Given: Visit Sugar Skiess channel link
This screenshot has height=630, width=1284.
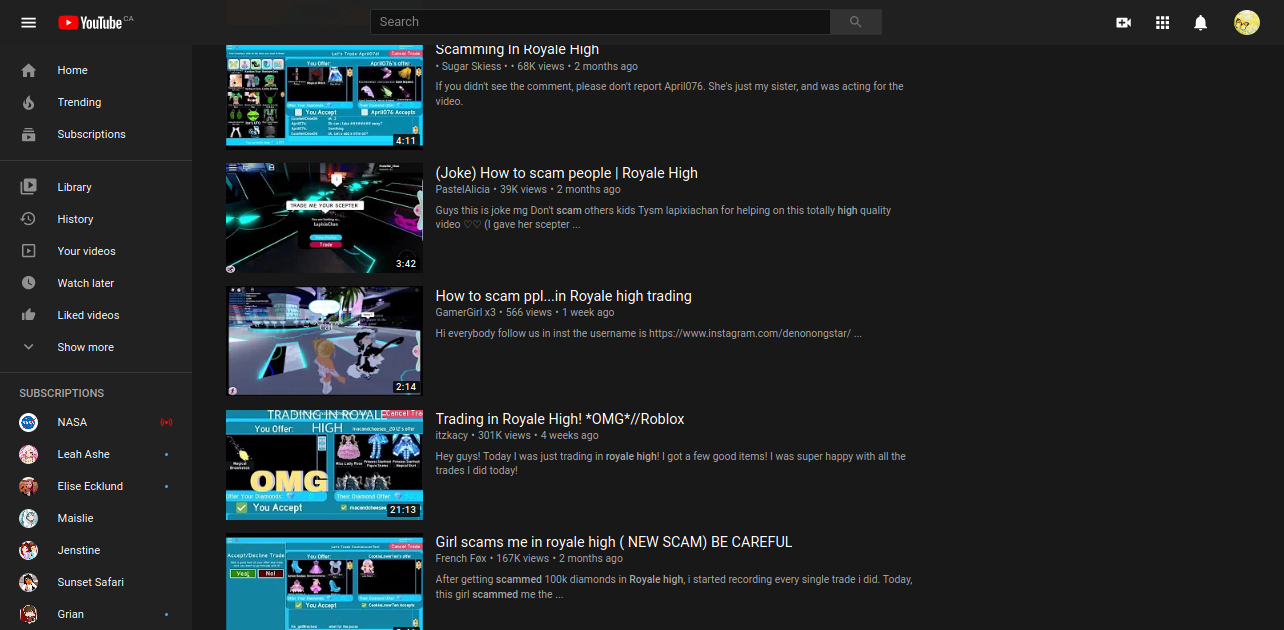Looking at the screenshot, I should tap(470, 66).
